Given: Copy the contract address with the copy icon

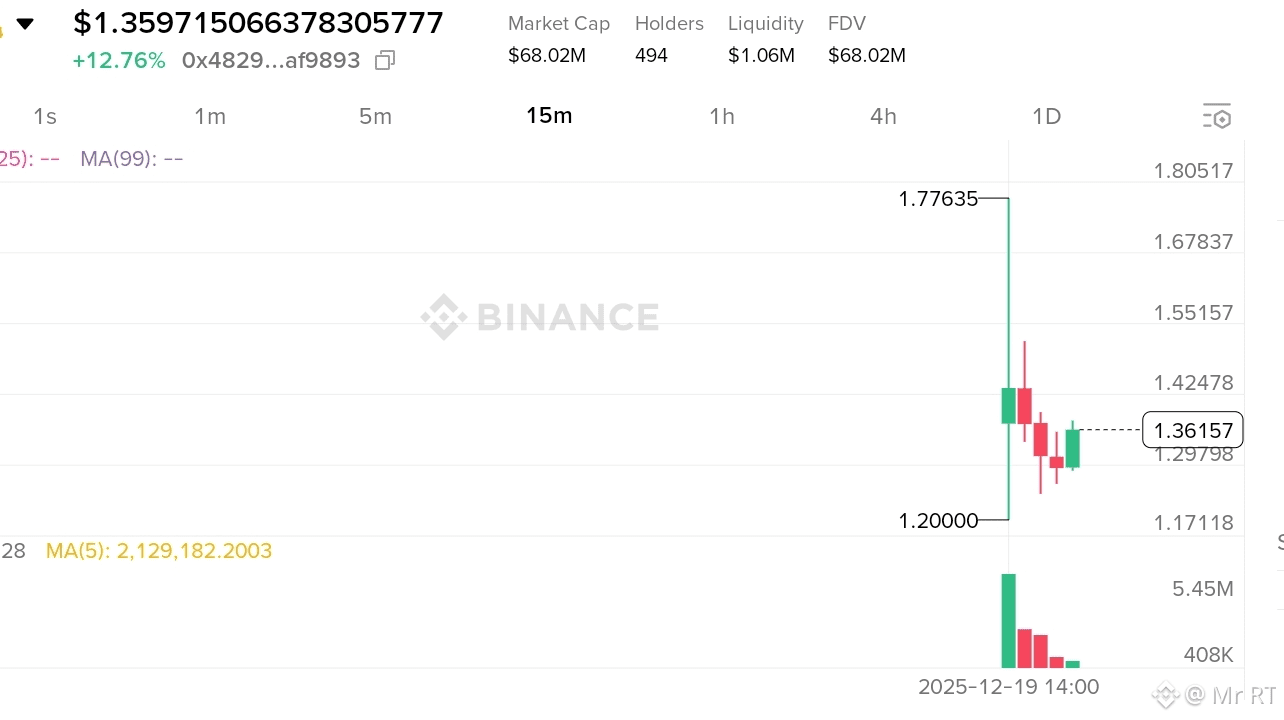Looking at the screenshot, I should (x=385, y=61).
